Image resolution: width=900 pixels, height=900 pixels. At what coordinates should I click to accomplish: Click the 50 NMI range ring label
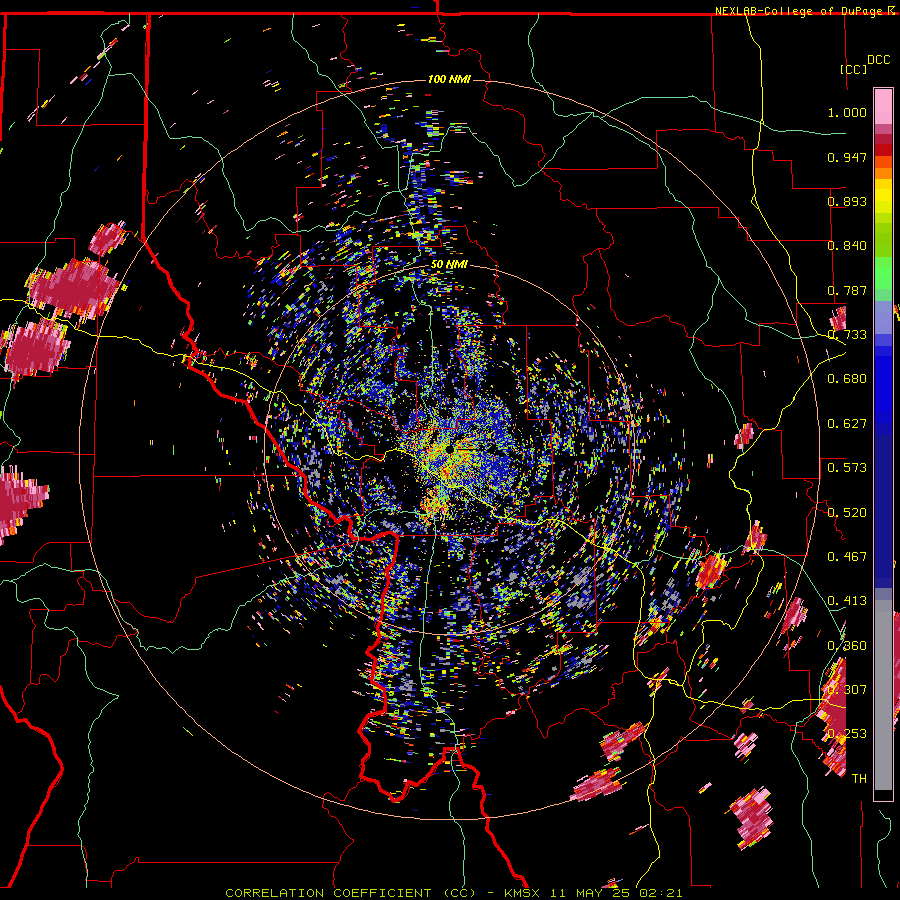(449, 265)
